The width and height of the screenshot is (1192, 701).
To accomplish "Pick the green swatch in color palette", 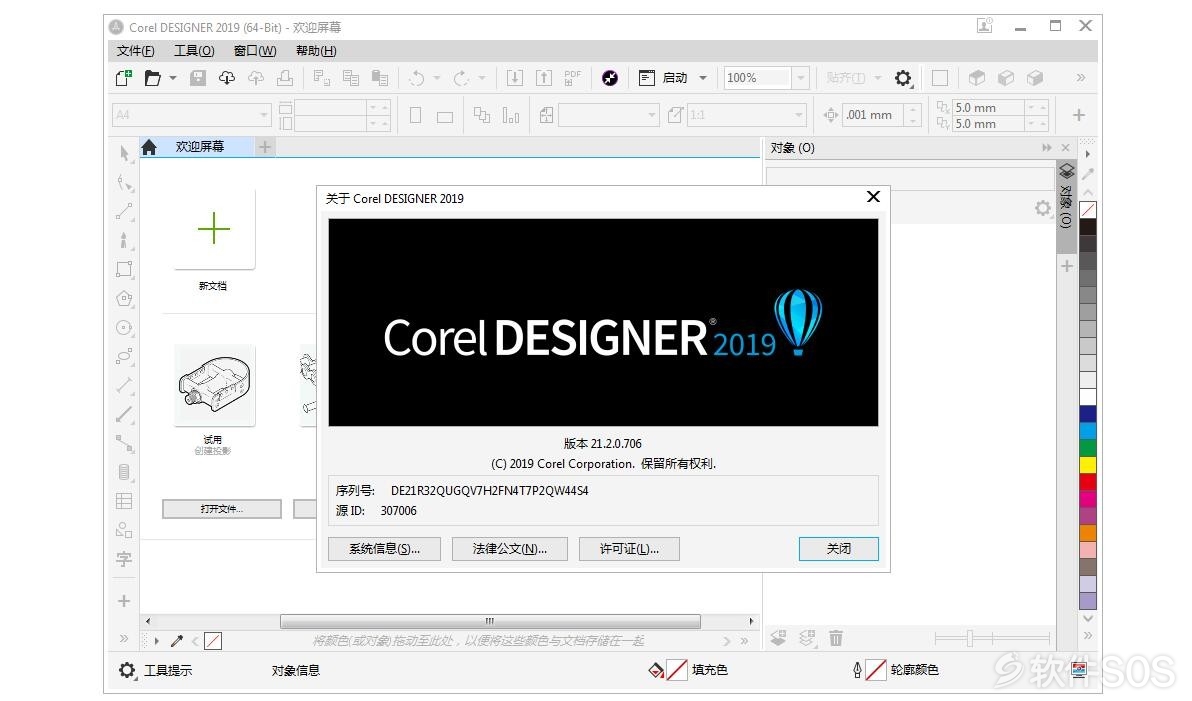I will tap(1088, 447).
